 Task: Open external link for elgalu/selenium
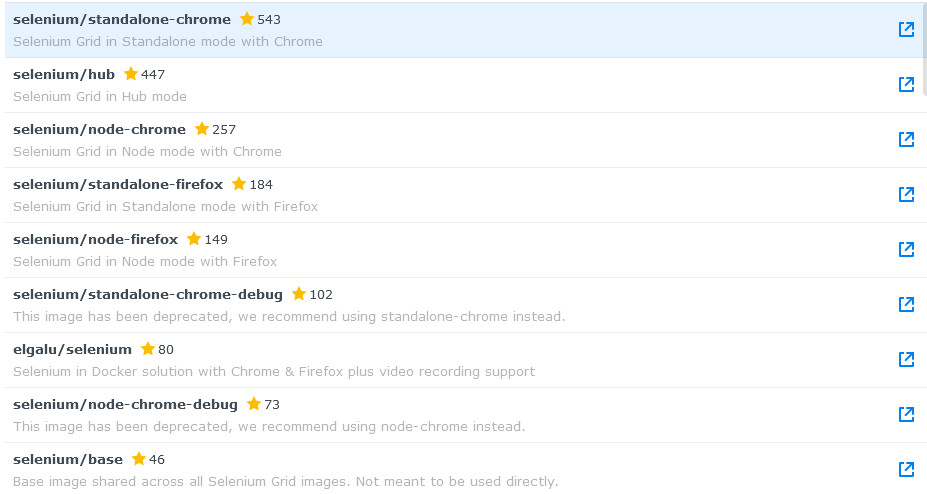point(906,359)
